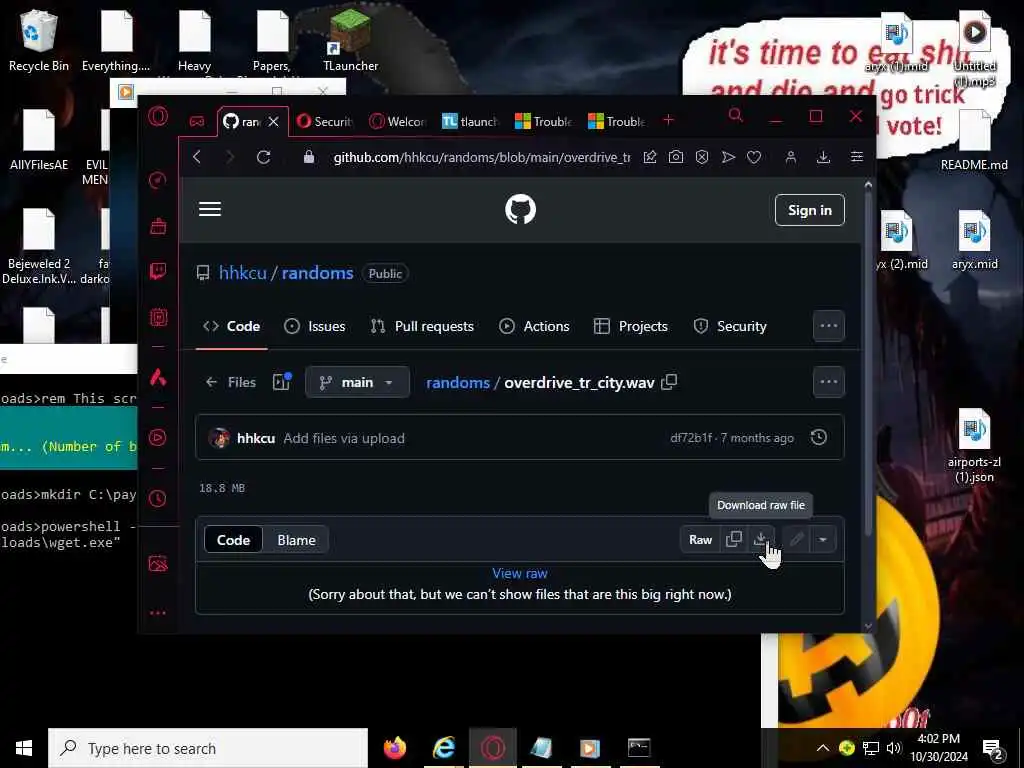Open the Pull requests tab
Screen dimensions: 1024x768
pyautogui.click(x=422, y=326)
